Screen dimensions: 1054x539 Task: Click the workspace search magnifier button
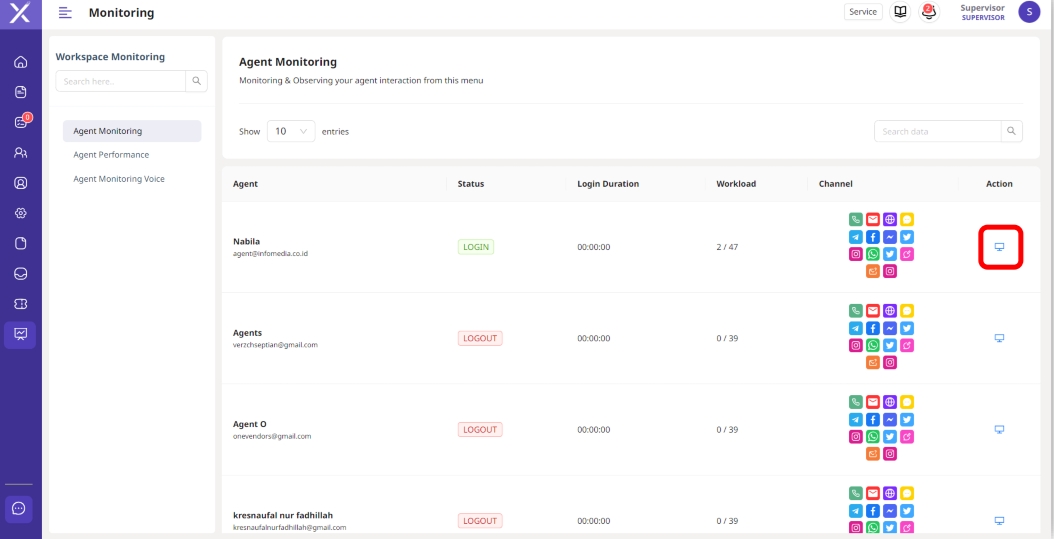pos(197,81)
